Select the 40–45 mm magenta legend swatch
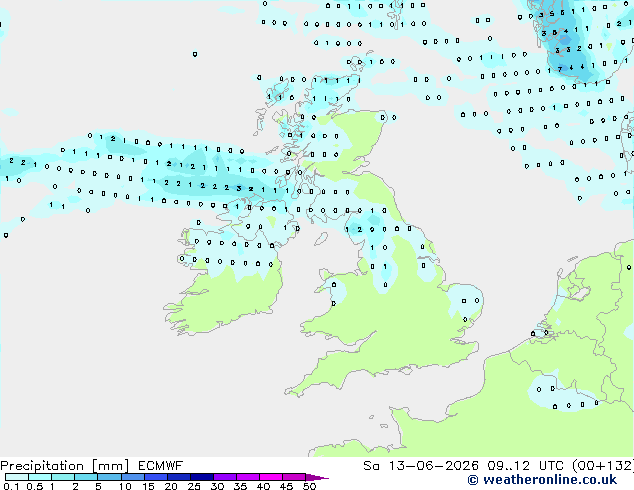The image size is (634, 490). coord(271,477)
